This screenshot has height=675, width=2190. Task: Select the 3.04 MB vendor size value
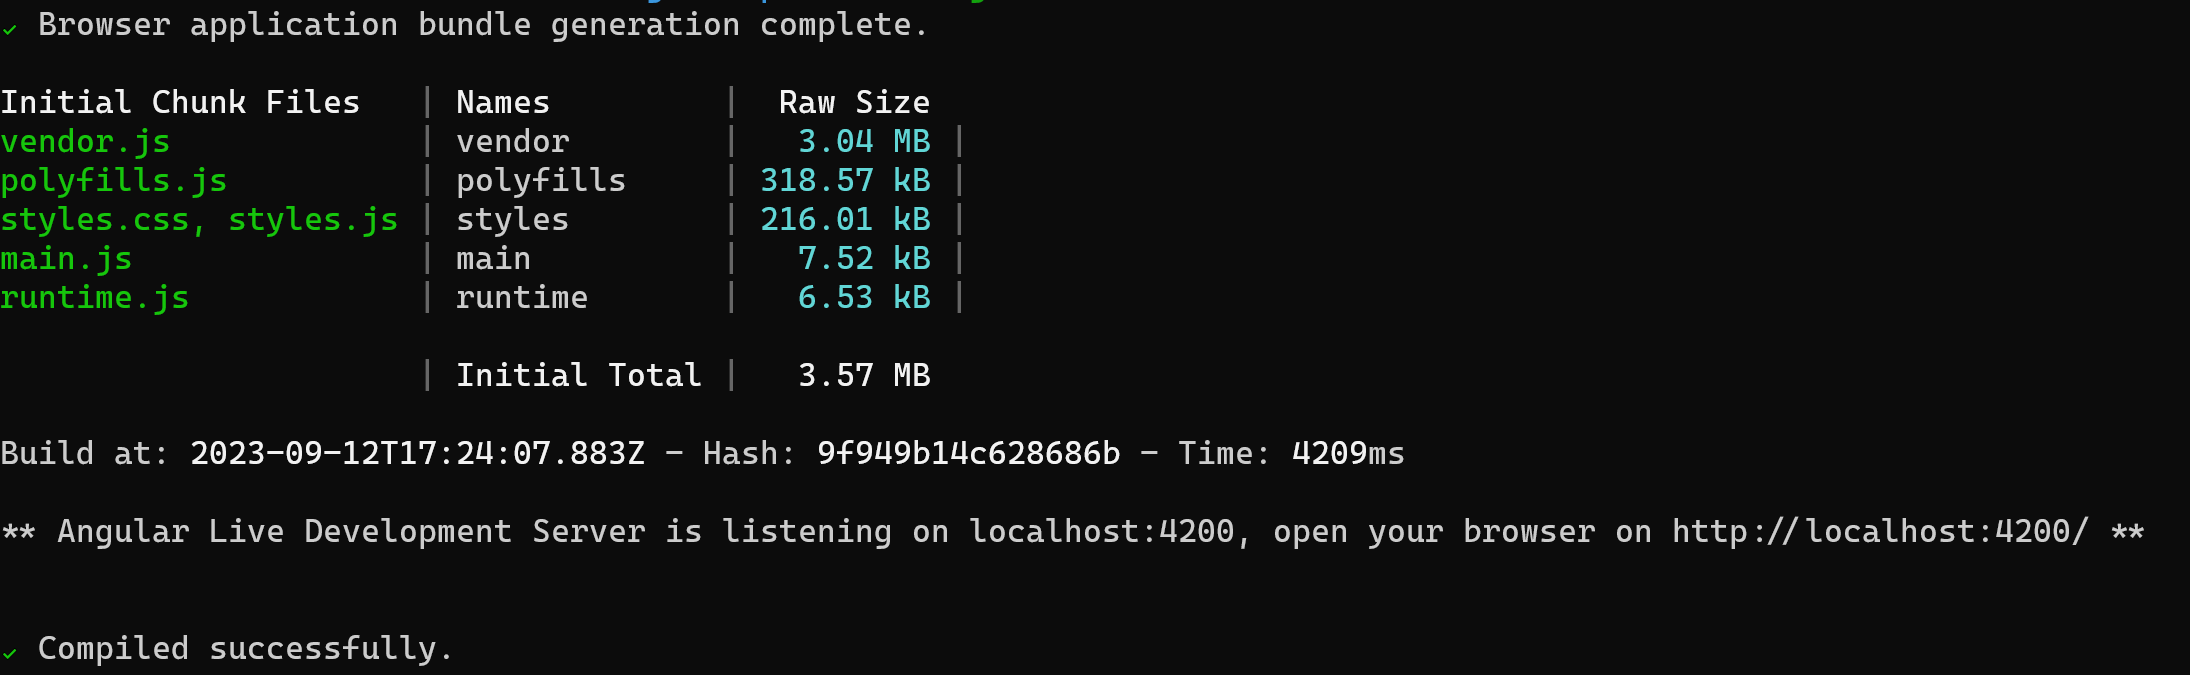[864, 141]
